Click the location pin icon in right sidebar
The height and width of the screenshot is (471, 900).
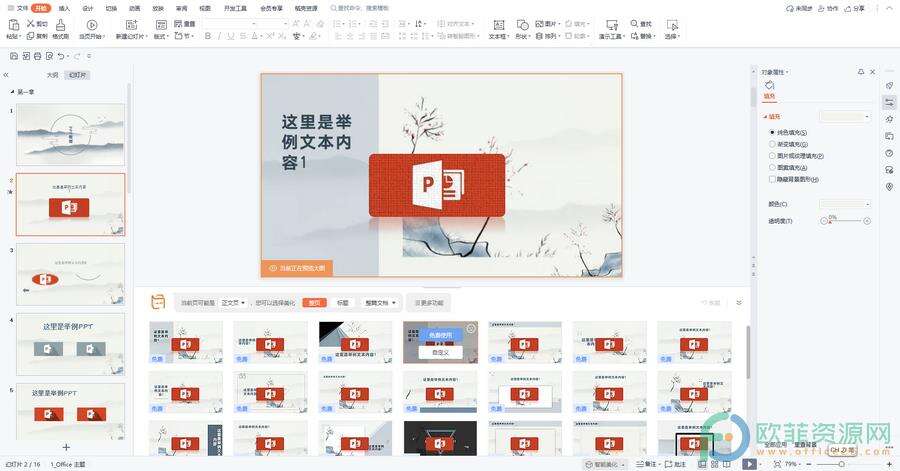[889, 187]
